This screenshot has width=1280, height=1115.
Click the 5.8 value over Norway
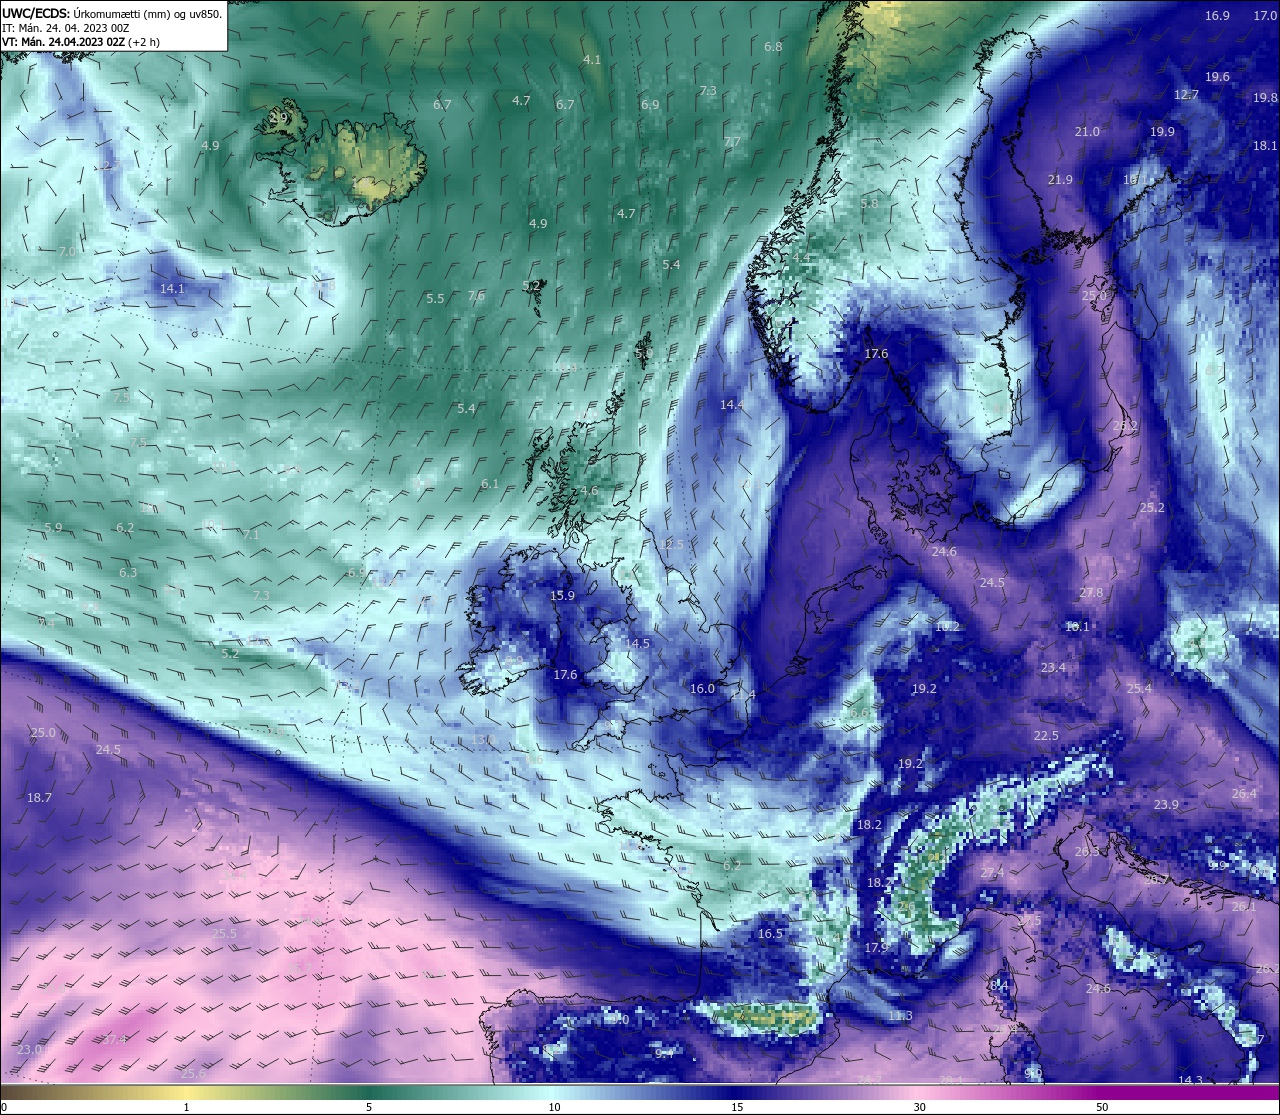coord(869,203)
